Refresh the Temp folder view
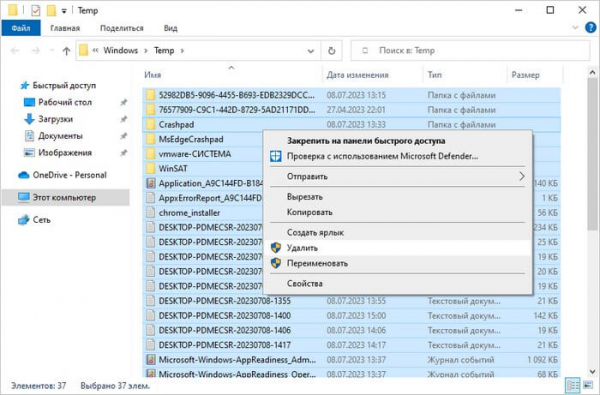Screen dimensions: 600x395 [331, 51]
